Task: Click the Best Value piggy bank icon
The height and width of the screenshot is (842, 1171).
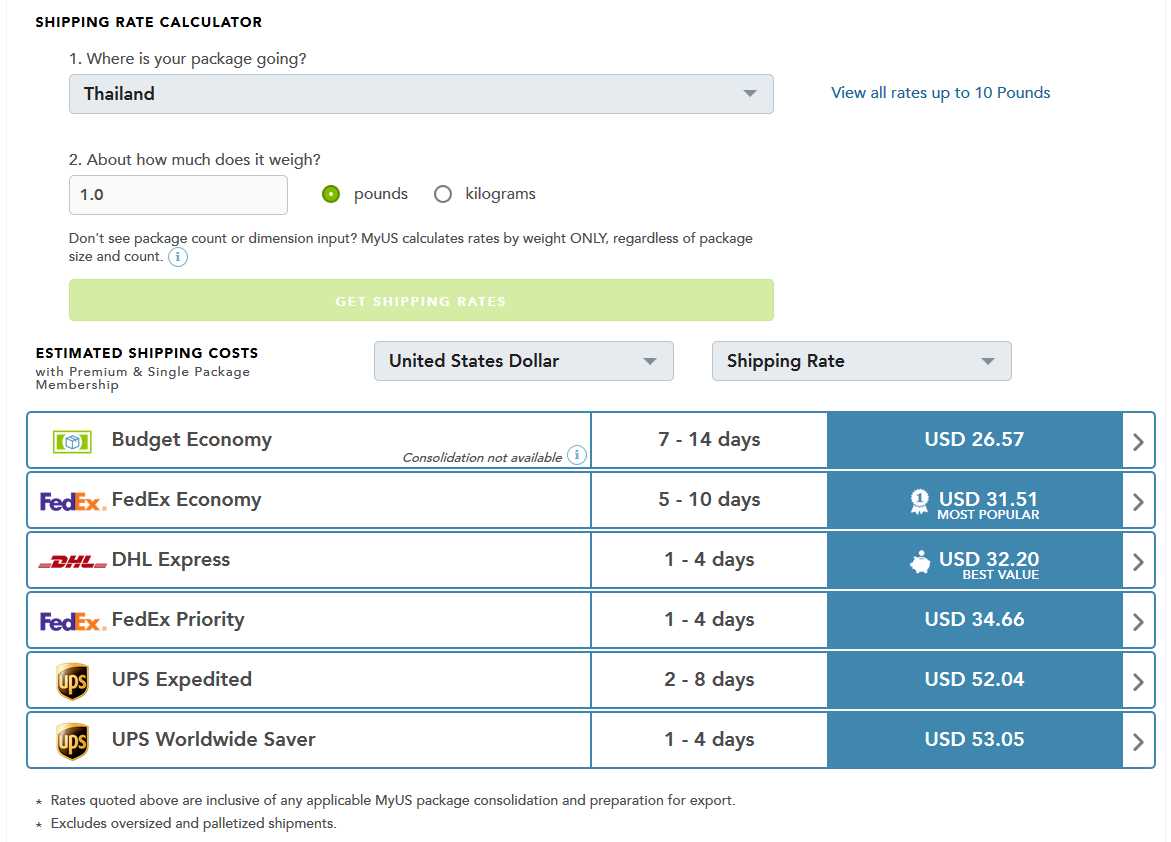Action: 920,562
